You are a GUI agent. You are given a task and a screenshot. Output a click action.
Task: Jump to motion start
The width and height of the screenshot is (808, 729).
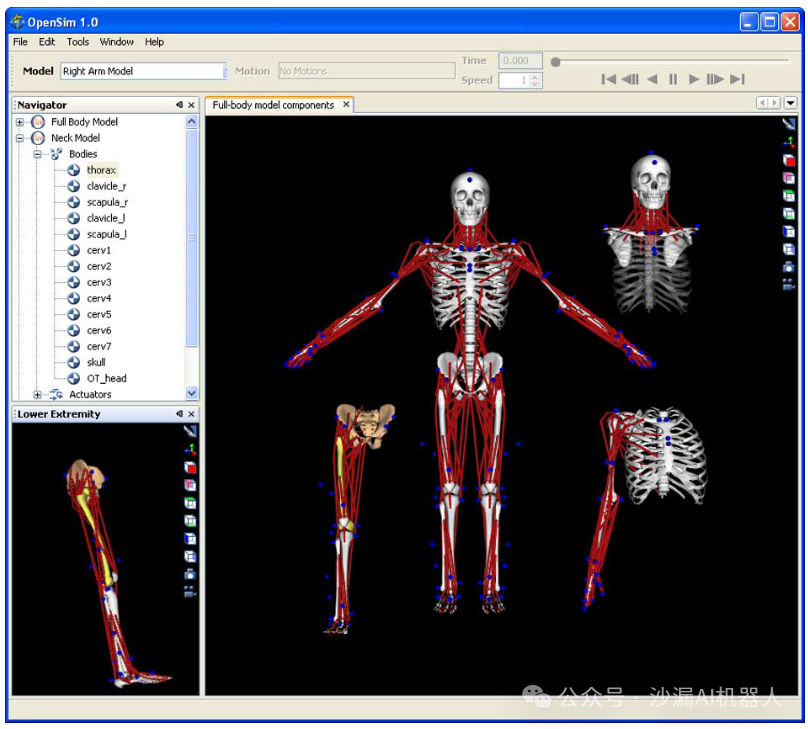pos(609,79)
